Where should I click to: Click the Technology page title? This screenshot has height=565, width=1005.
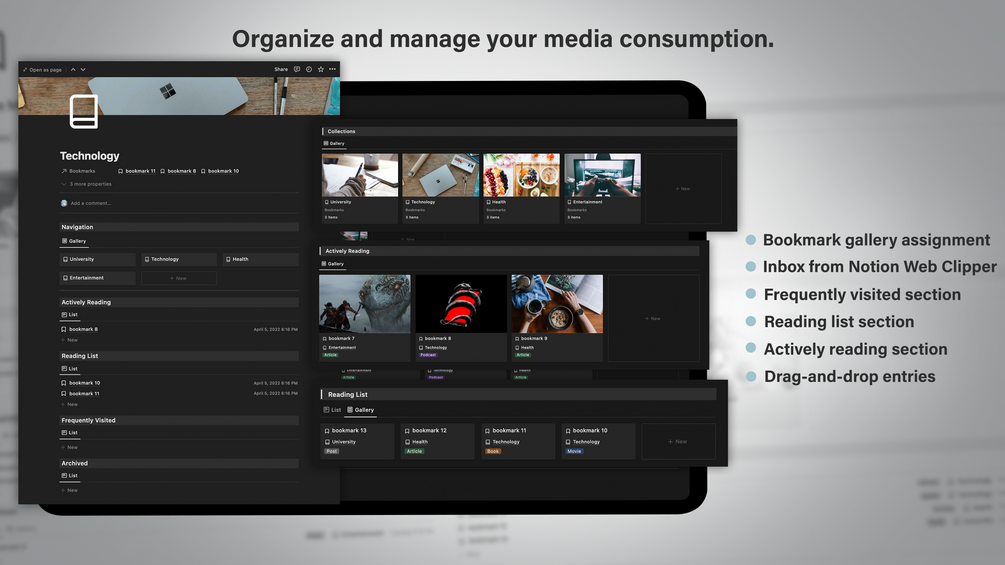90,156
